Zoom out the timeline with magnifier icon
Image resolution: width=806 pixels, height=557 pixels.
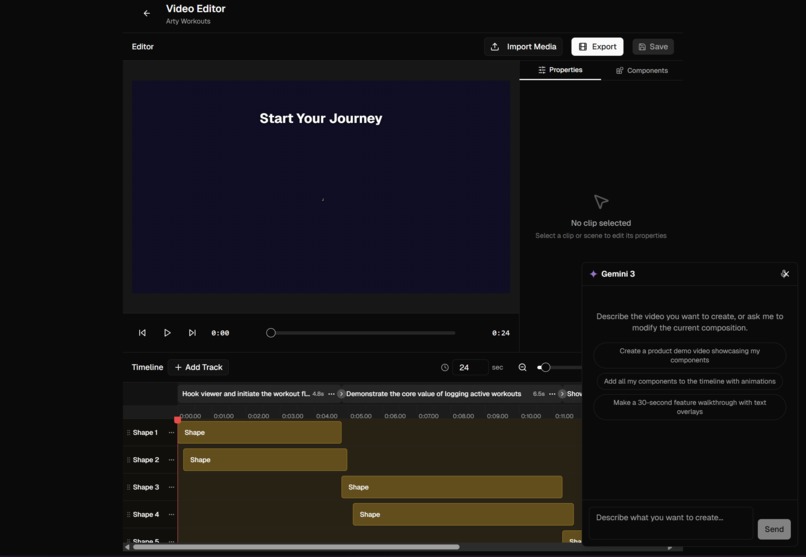[522, 367]
